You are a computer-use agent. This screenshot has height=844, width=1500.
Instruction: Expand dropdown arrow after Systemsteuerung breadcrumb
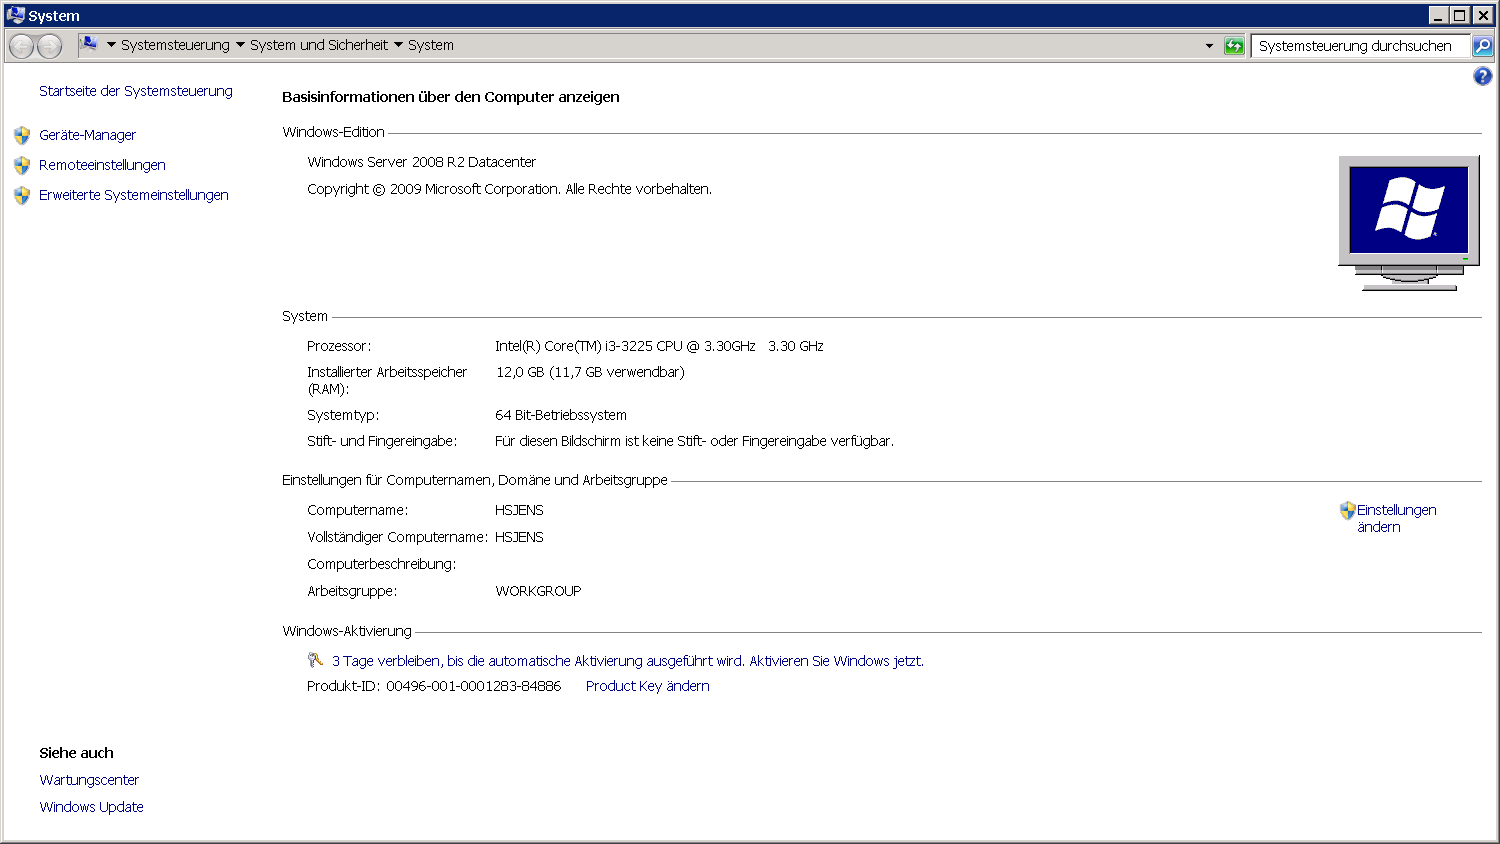pyautogui.click(x=240, y=45)
